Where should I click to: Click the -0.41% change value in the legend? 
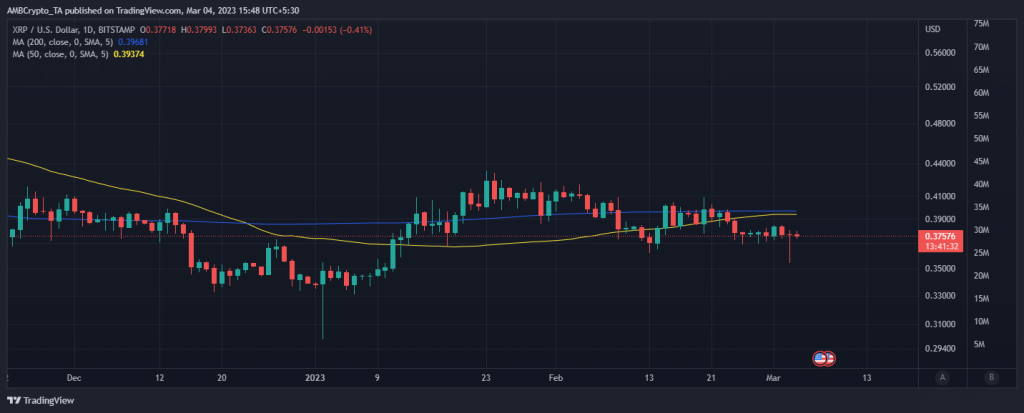coord(355,30)
